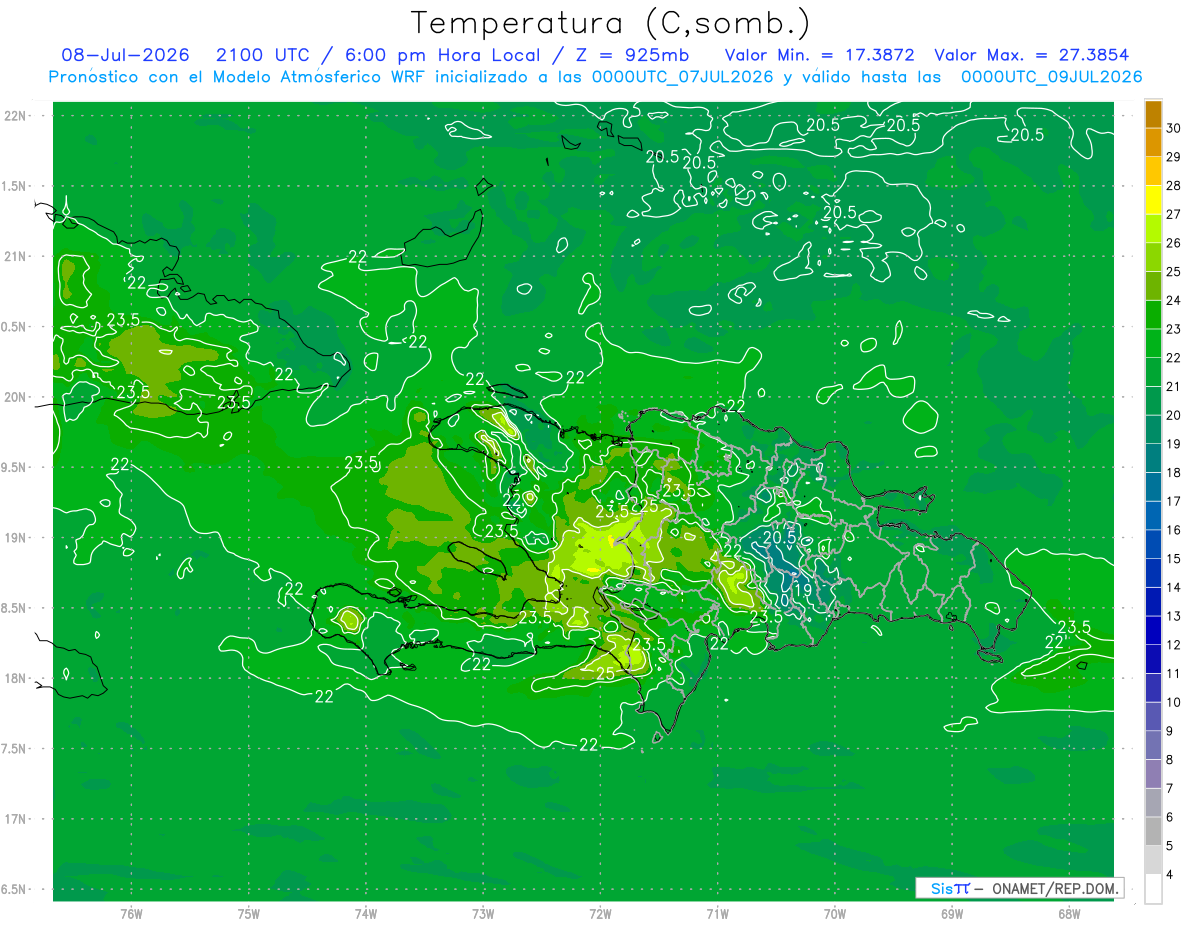Screen dimensions: 1200x927
Task: Click the "74W" longitude axis label
Action: (366, 914)
